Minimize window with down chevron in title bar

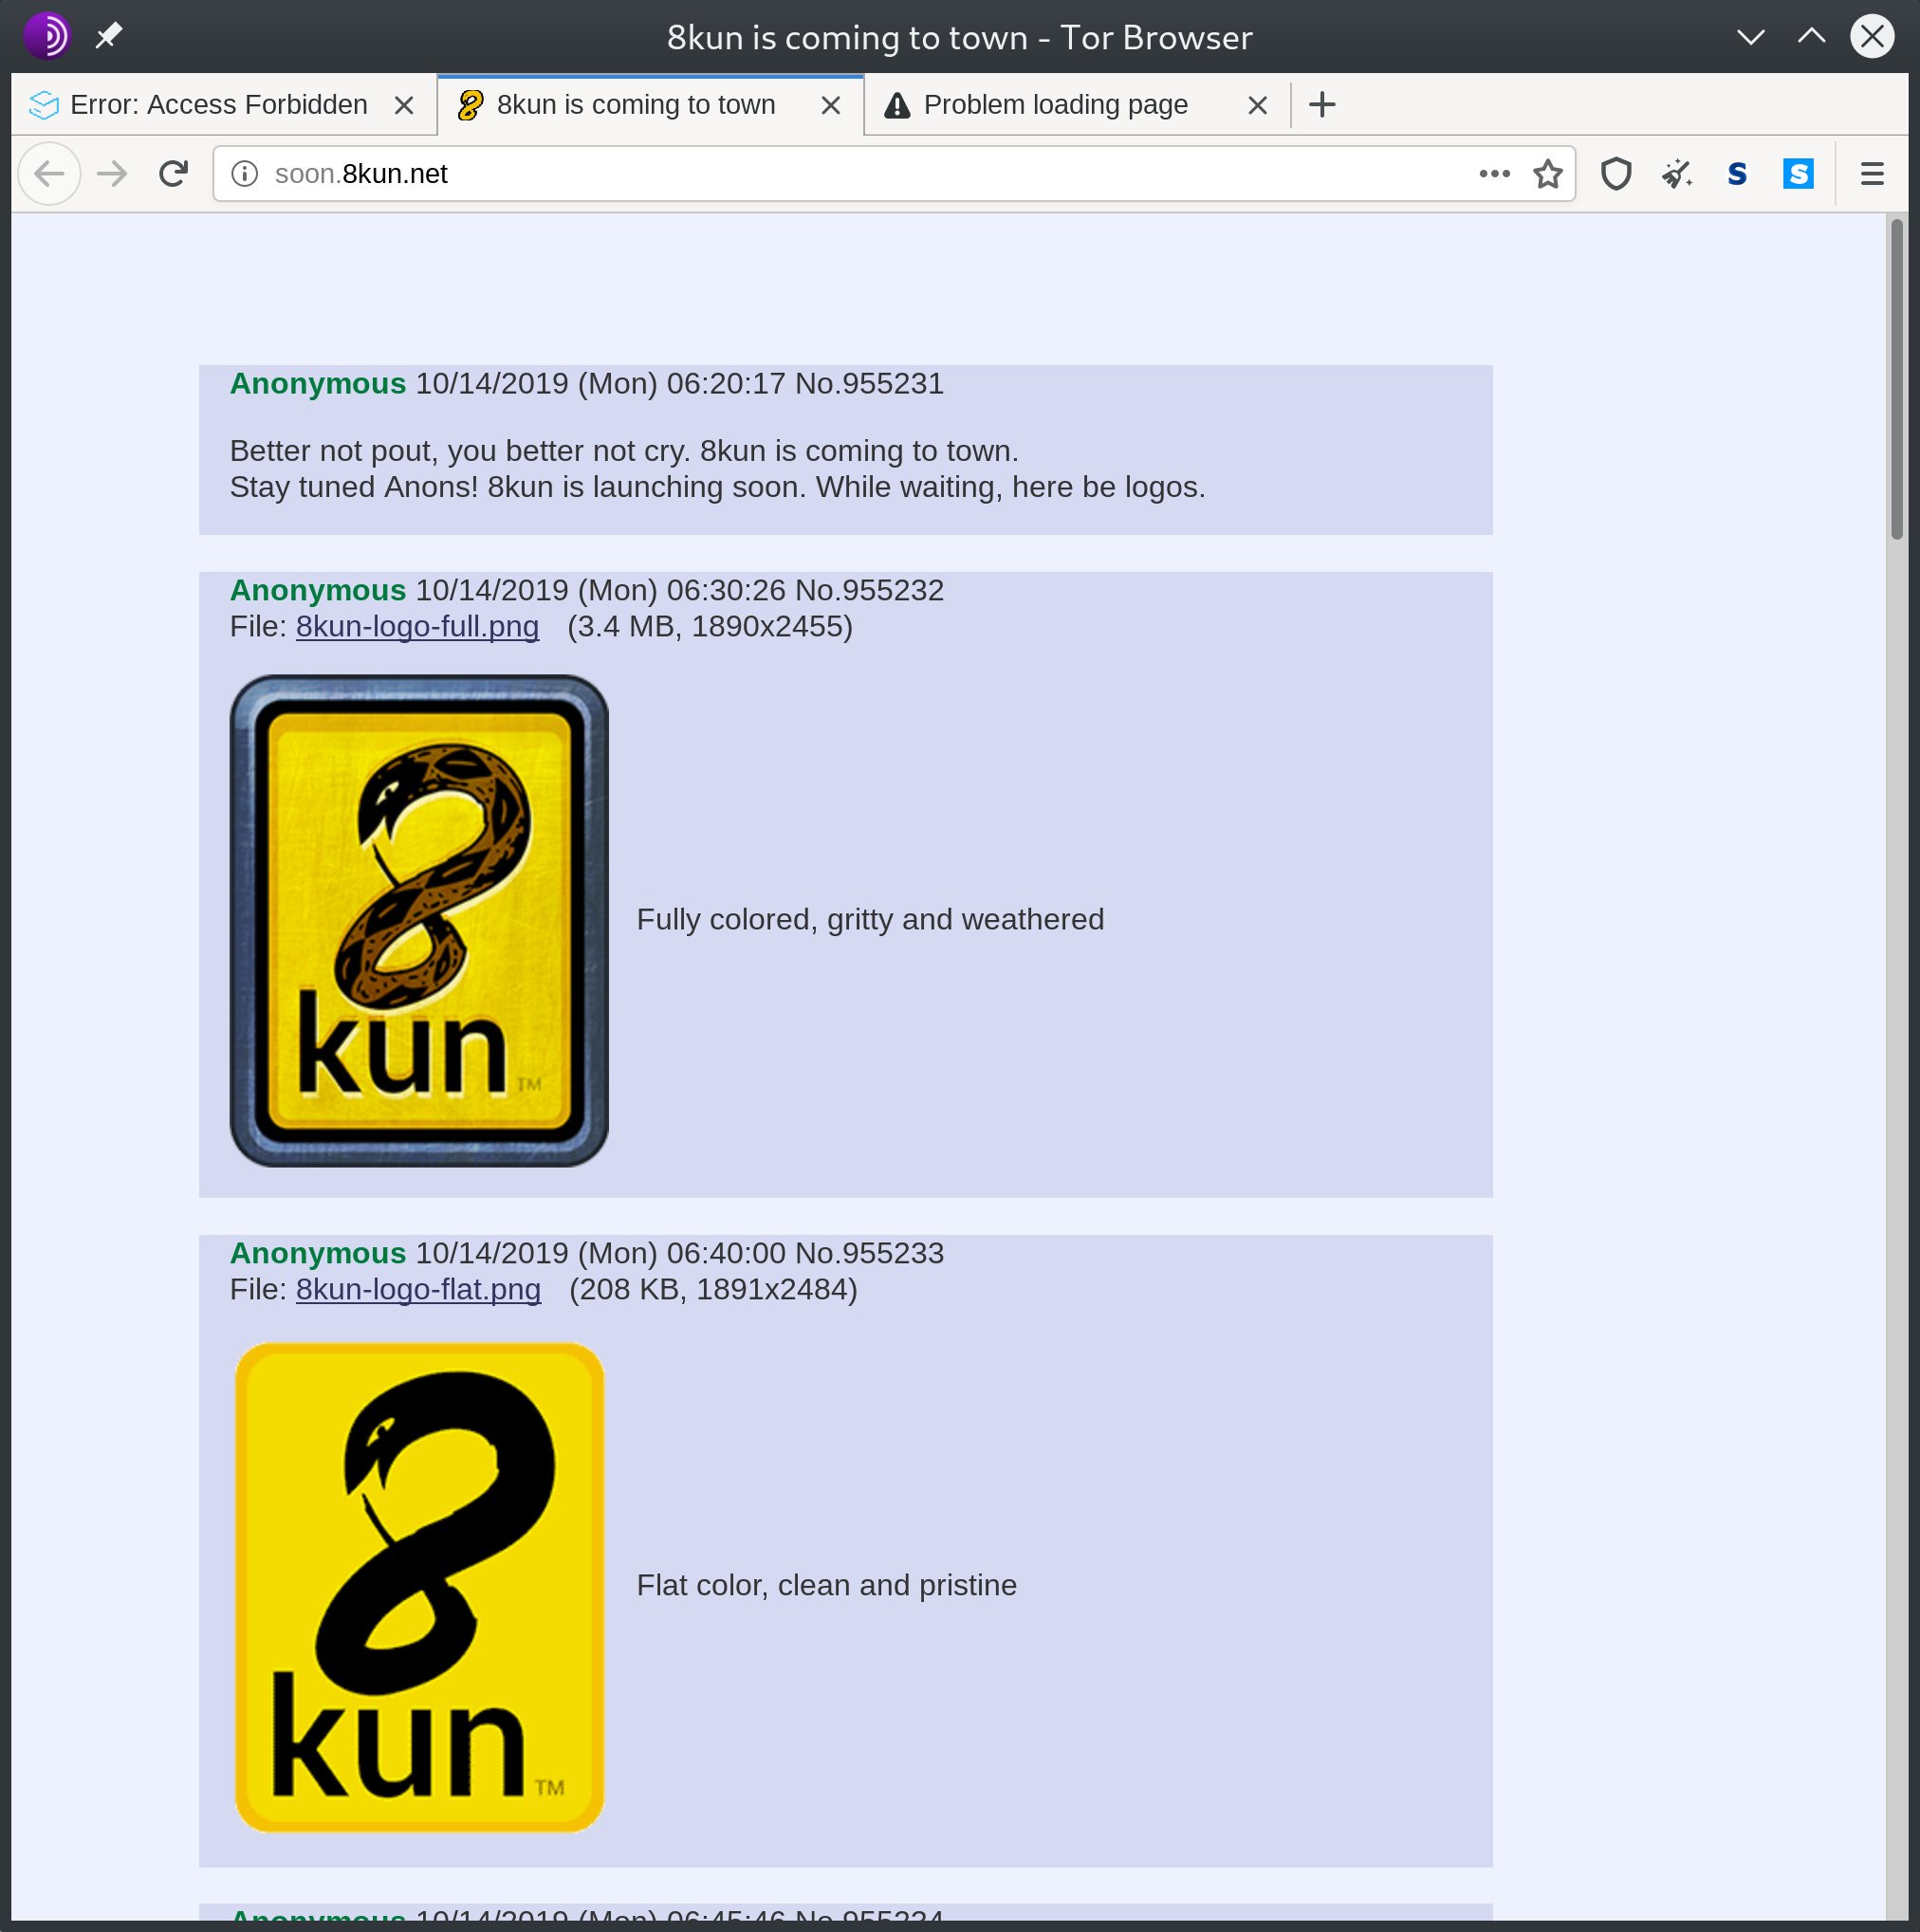[1750, 37]
